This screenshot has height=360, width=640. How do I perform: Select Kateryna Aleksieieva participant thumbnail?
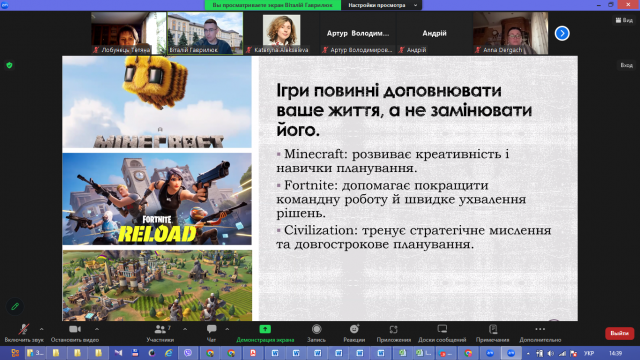282,33
